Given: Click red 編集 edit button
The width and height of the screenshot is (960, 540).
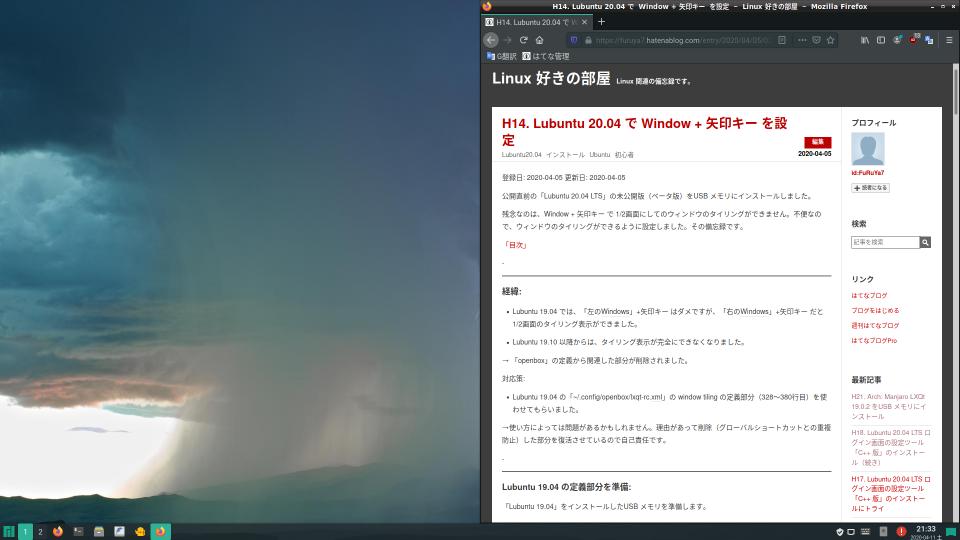Looking at the screenshot, I should pyautogui.click(x=817, y=142).
